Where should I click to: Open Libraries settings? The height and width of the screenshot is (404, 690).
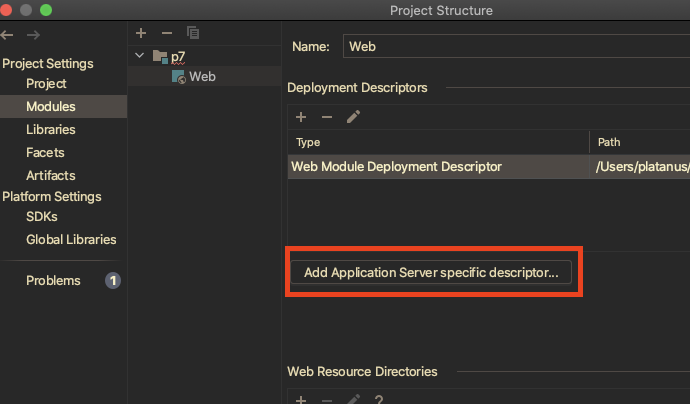(x=51, y=130)
